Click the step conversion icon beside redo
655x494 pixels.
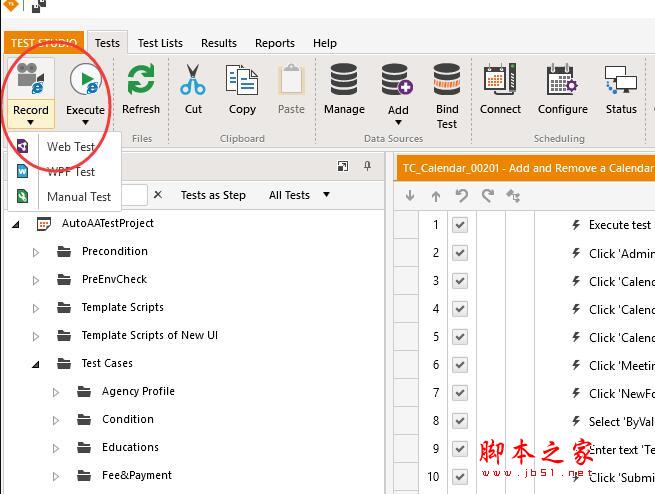[x=513, y=195]
